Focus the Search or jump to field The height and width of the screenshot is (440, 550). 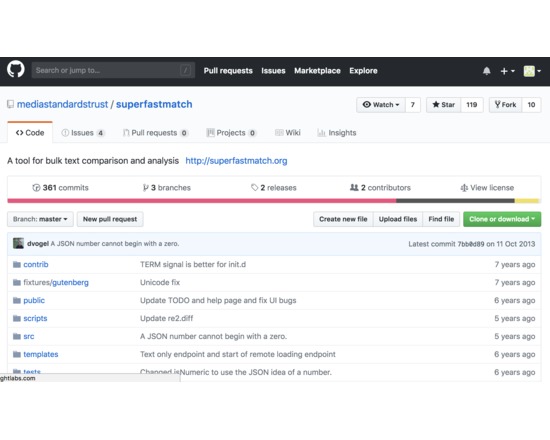113,70
